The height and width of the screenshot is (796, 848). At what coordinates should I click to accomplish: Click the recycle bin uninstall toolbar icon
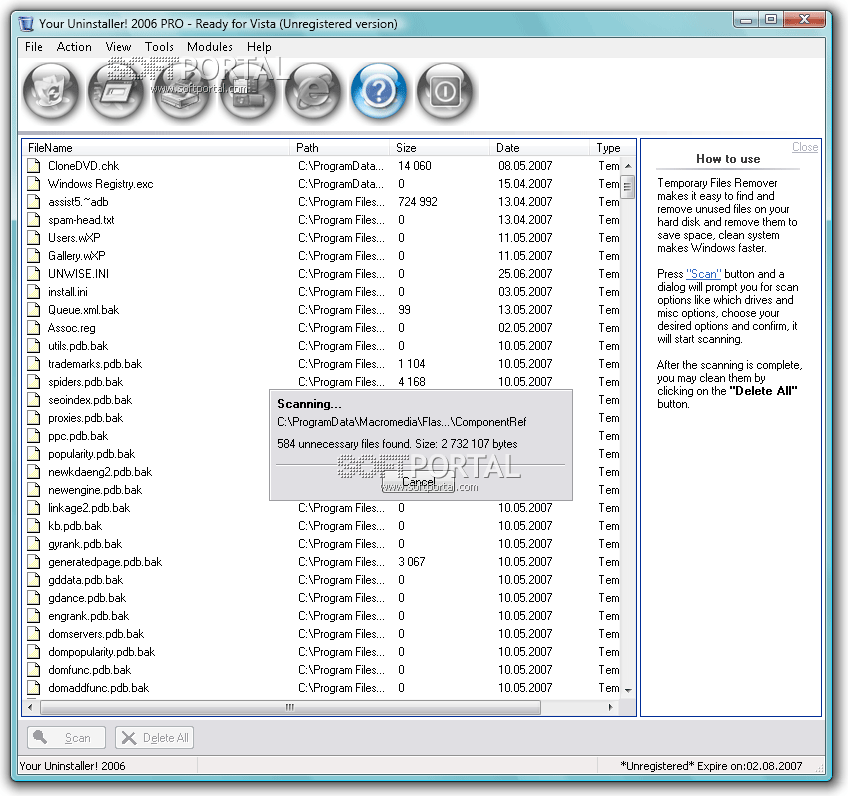[51, 92]
